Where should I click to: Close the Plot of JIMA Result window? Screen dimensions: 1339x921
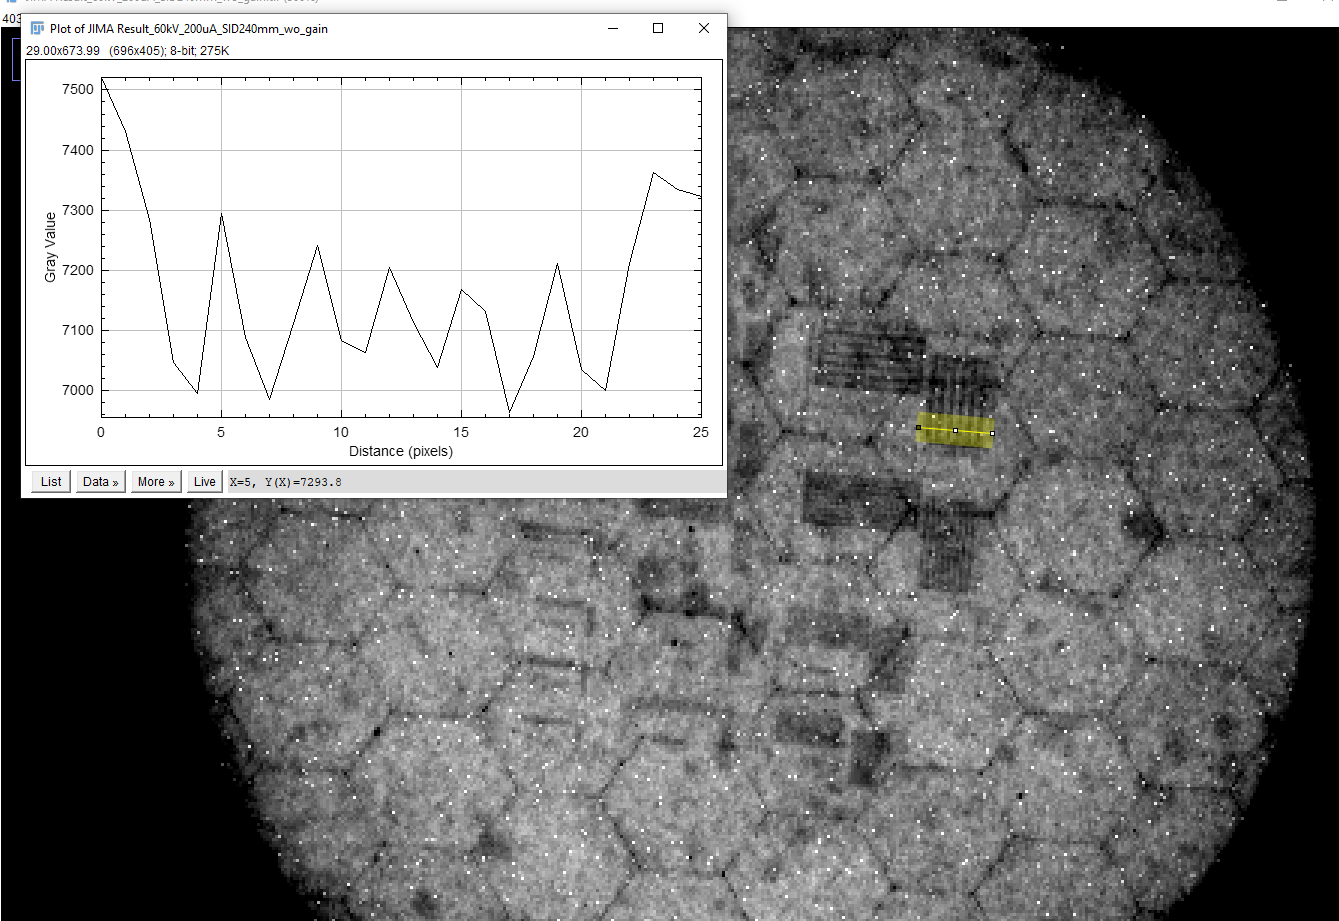pyautogui.click(x=704, y=29)
